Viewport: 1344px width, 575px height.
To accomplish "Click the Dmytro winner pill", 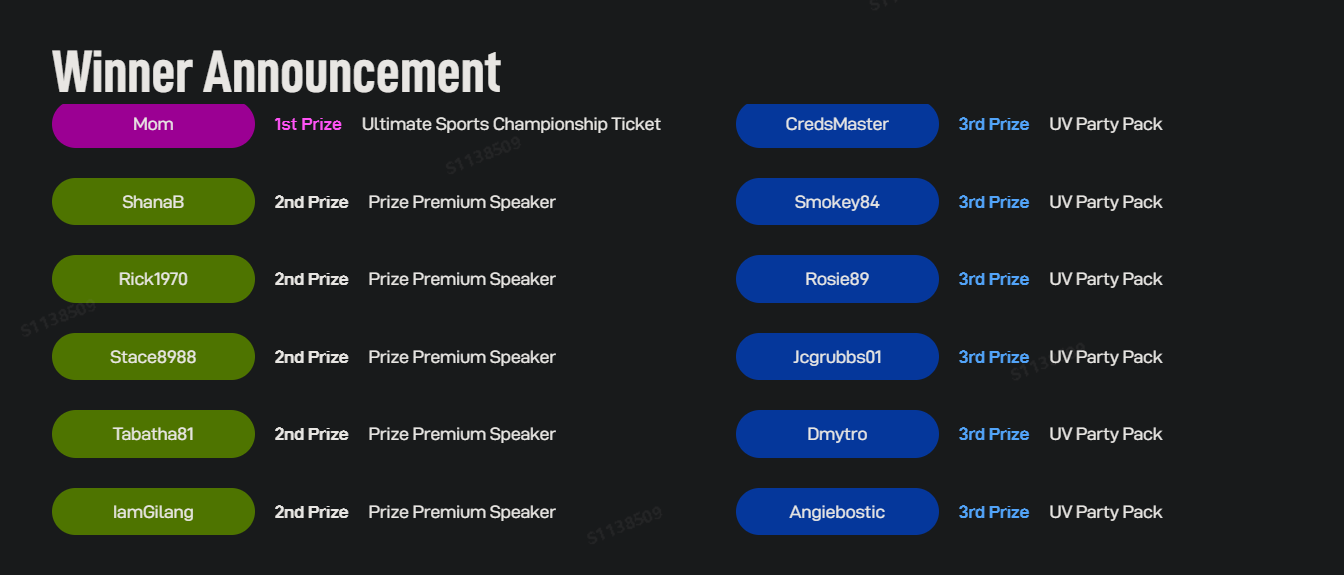I will (837, 434).
